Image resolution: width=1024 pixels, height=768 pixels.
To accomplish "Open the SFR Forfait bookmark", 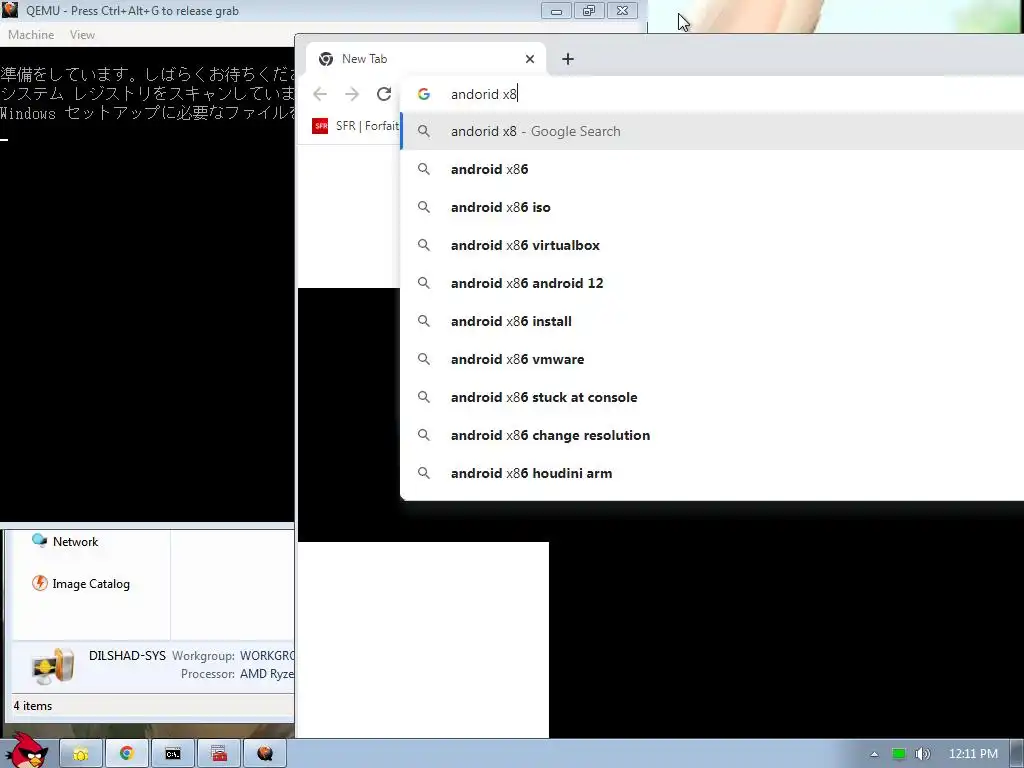I will click(x=356, y=125).
